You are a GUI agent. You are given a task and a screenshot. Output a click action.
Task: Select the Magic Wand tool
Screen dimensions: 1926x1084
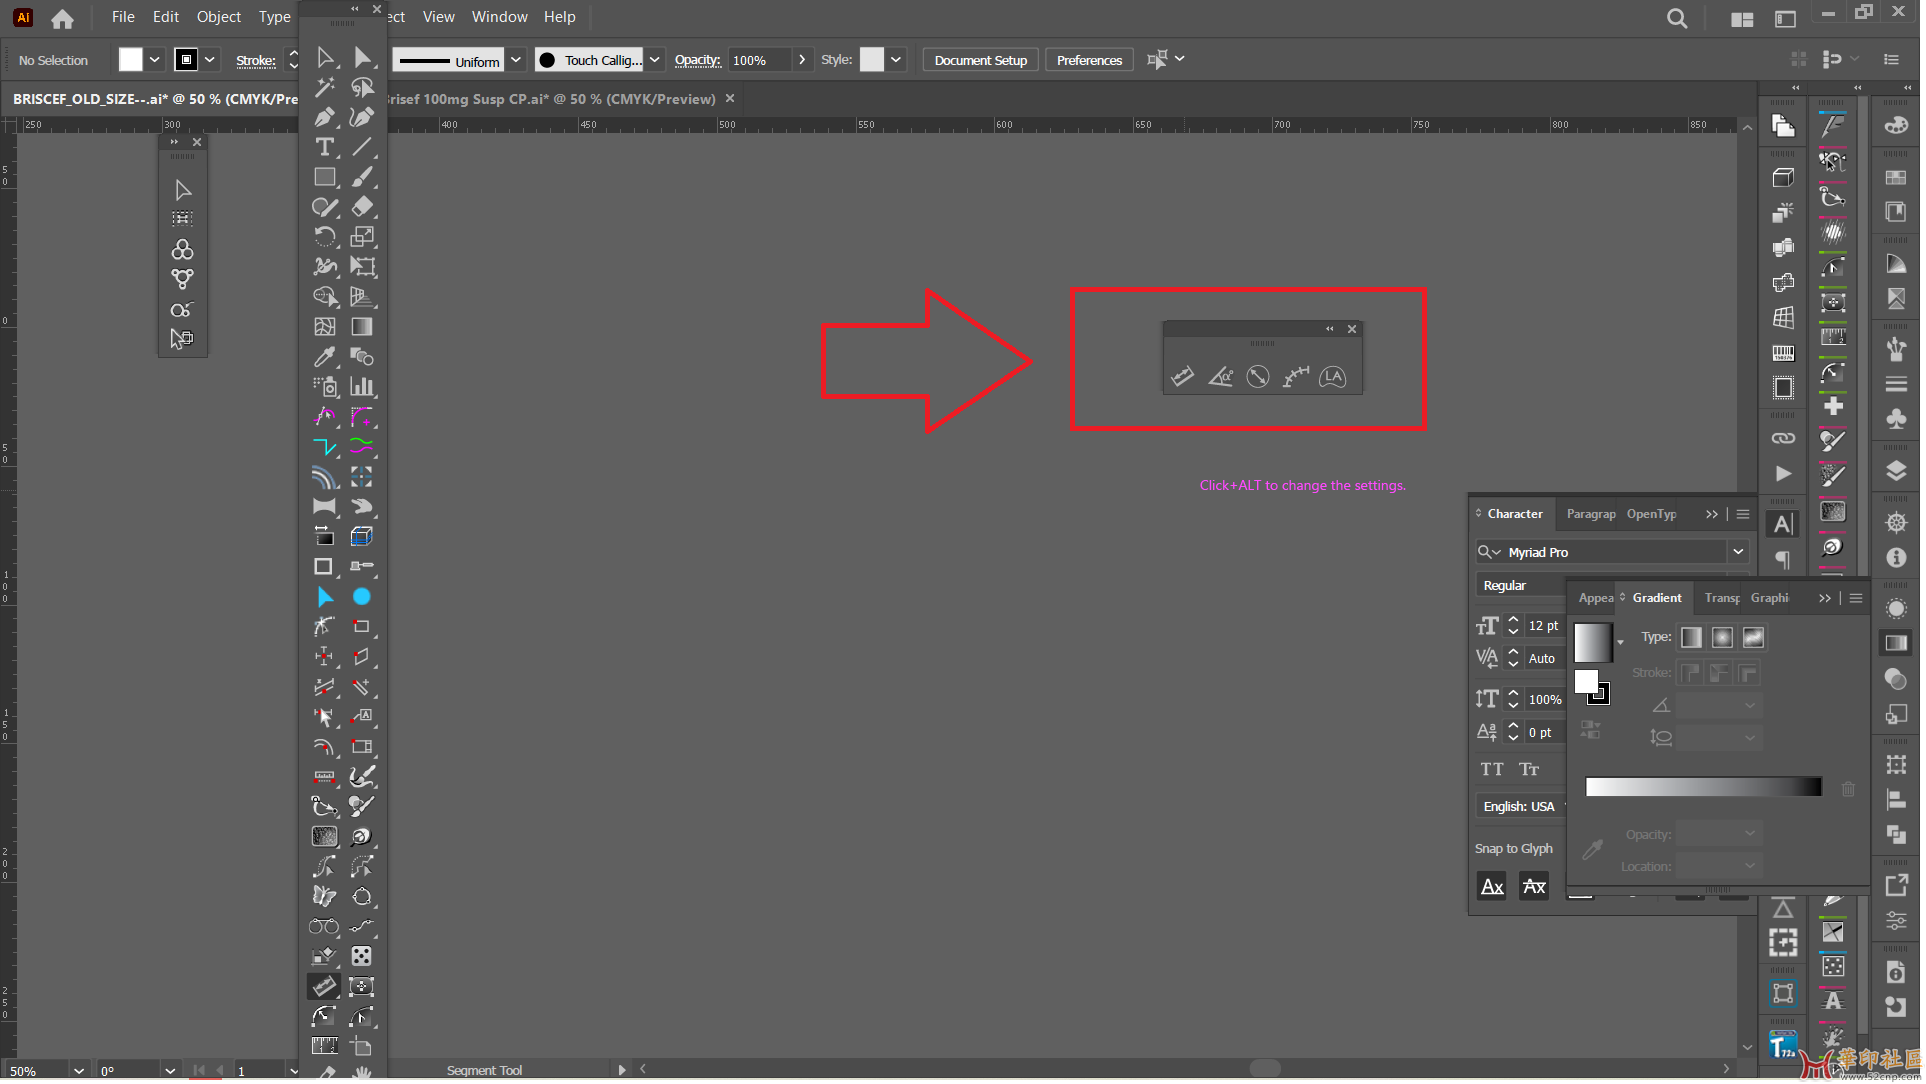(325, 88)
